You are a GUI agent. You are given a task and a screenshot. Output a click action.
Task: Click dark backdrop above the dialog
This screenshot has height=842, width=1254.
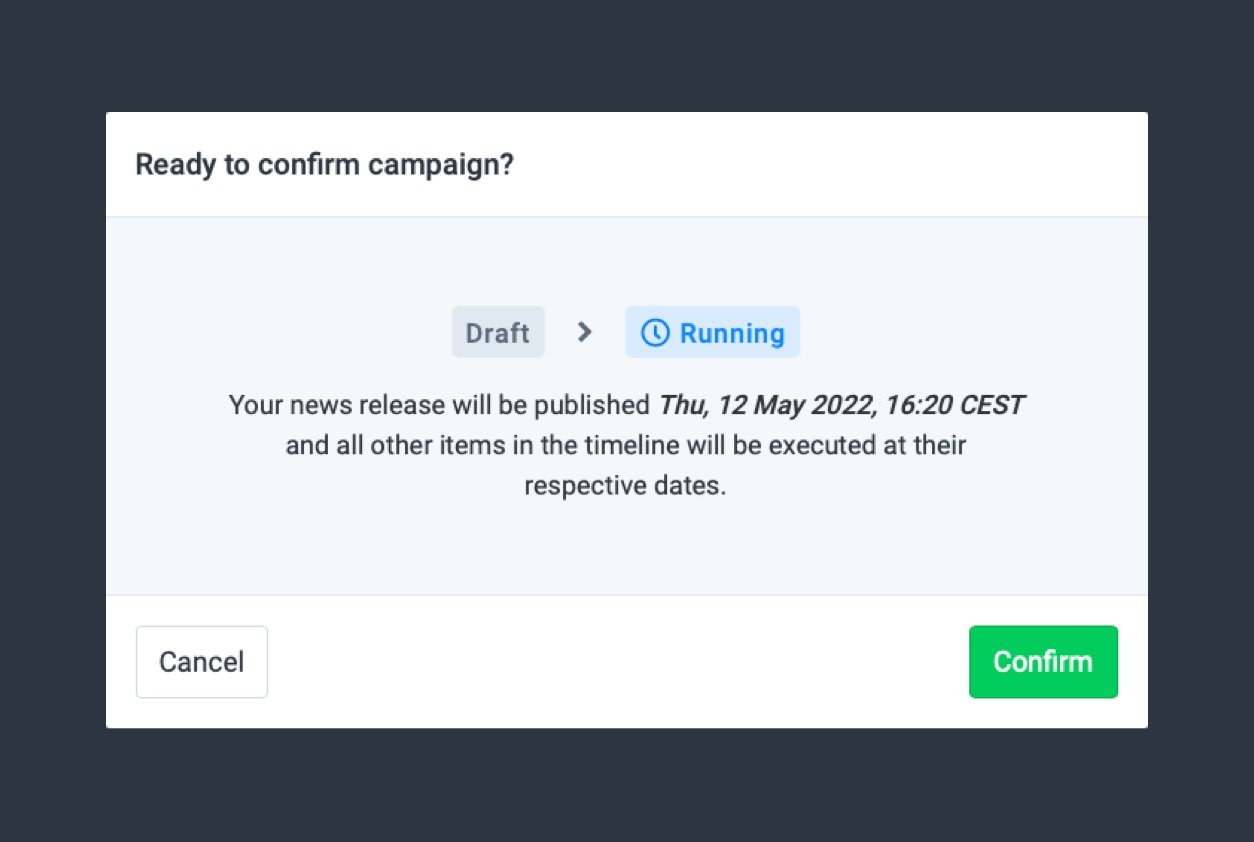tap(627, 55)
